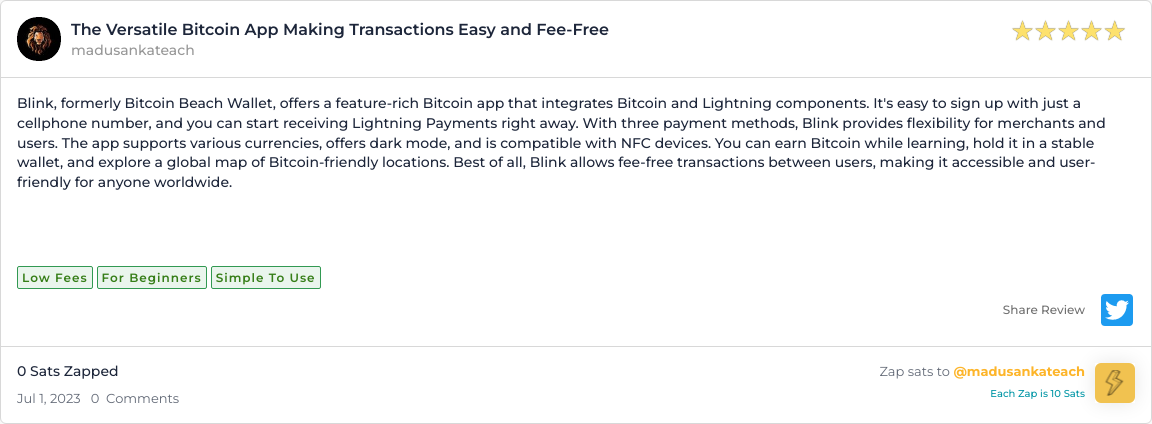Click the lion profile avatar

[39, 39]
